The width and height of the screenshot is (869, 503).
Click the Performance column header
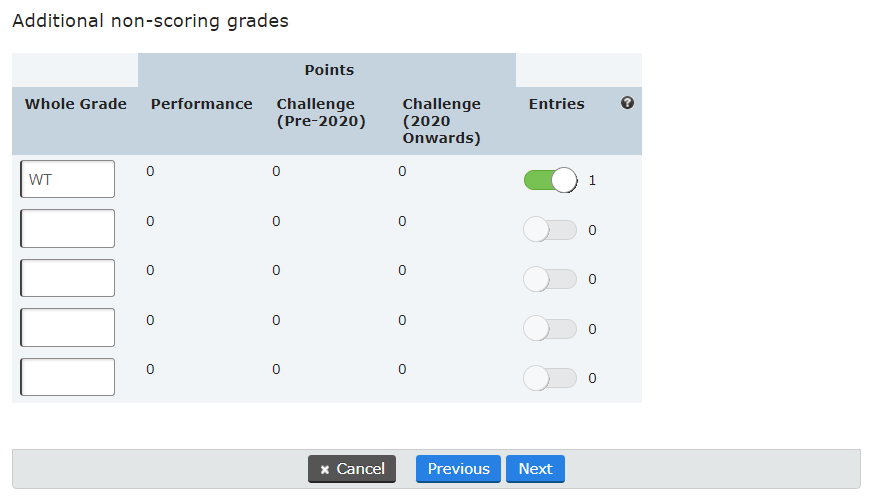[202, 104]
